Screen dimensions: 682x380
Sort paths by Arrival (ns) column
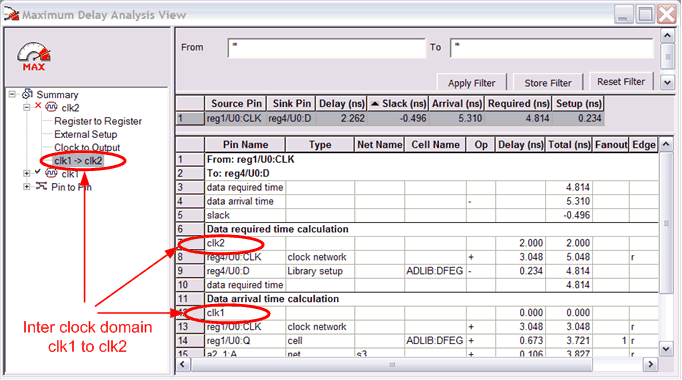pos(457,103)
